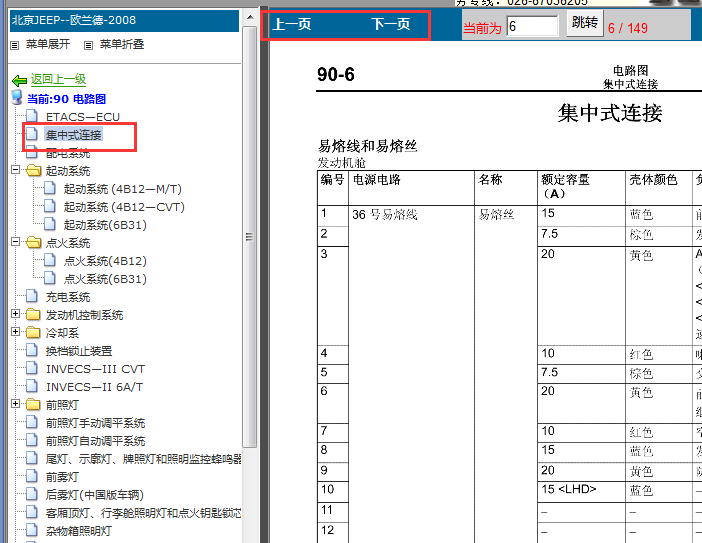Open 换档锁止装置 document
Viewport: 702px width, 543px height.
click(x=79, y=351)
